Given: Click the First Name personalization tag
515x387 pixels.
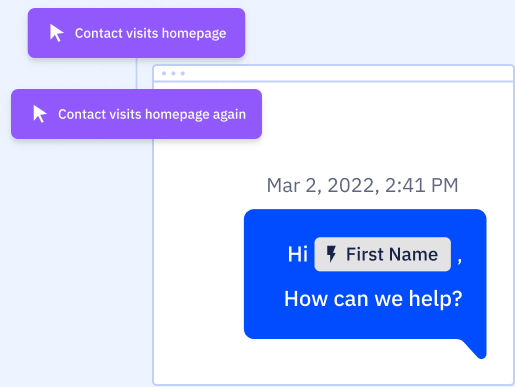Looking at the screenshot, I should (x=382, y=254).
